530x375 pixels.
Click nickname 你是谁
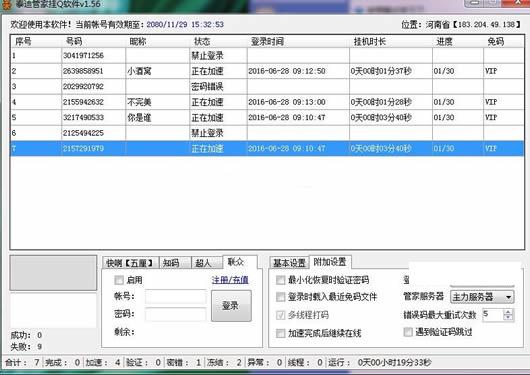(139, 118)
